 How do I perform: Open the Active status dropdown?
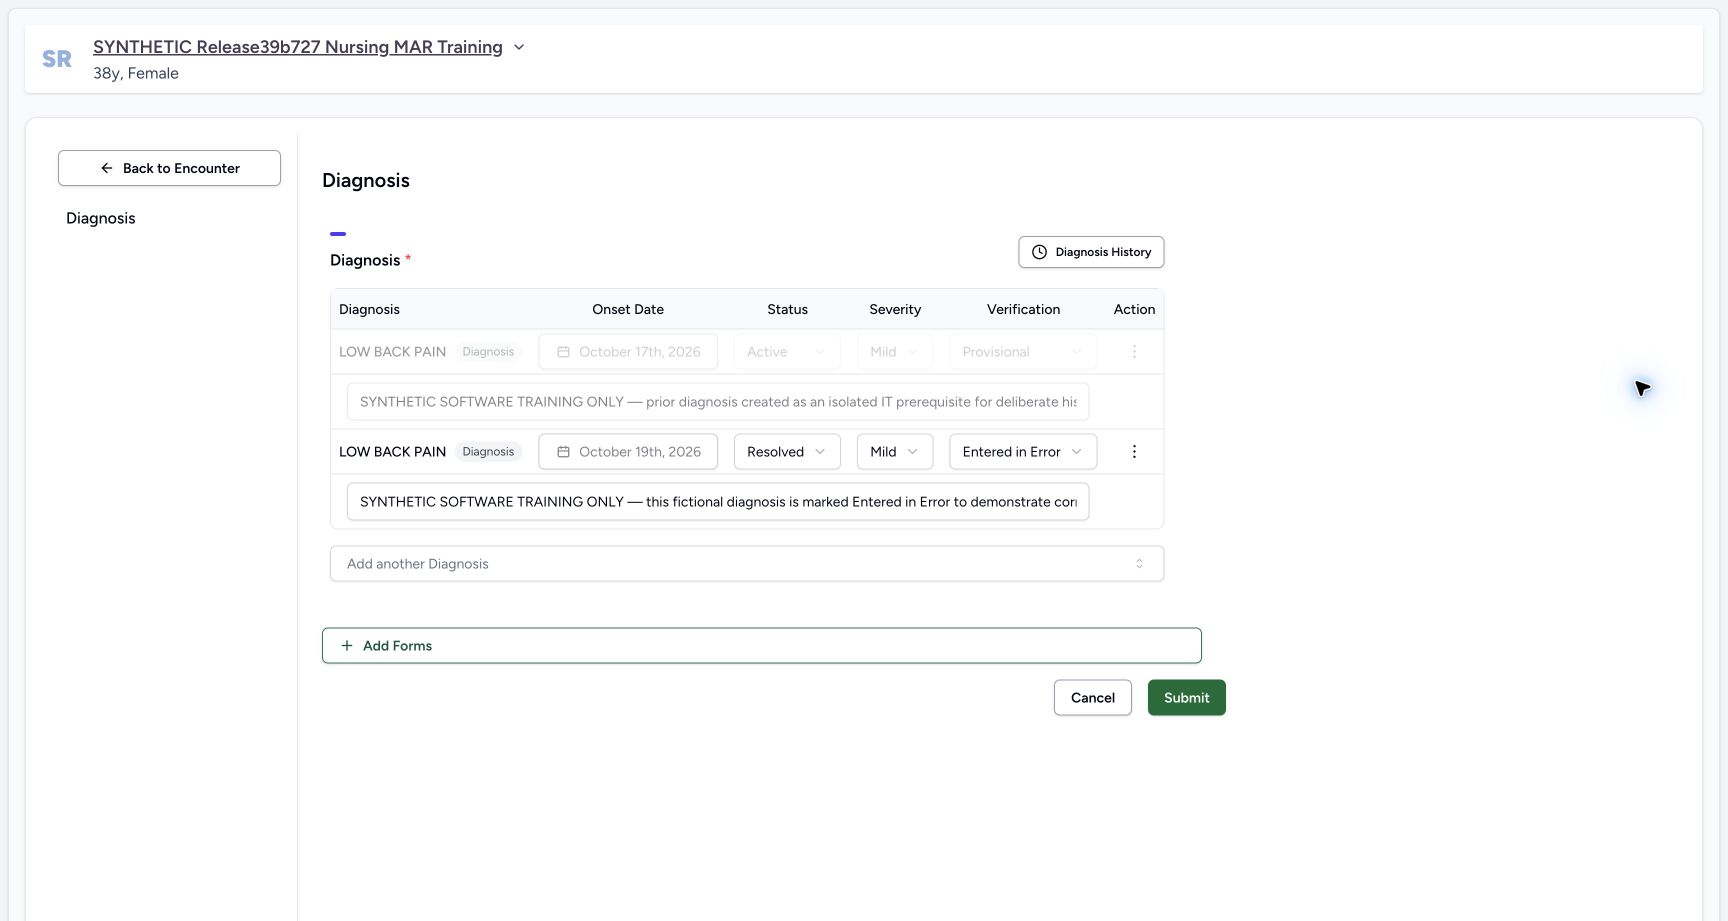[787, 352]
